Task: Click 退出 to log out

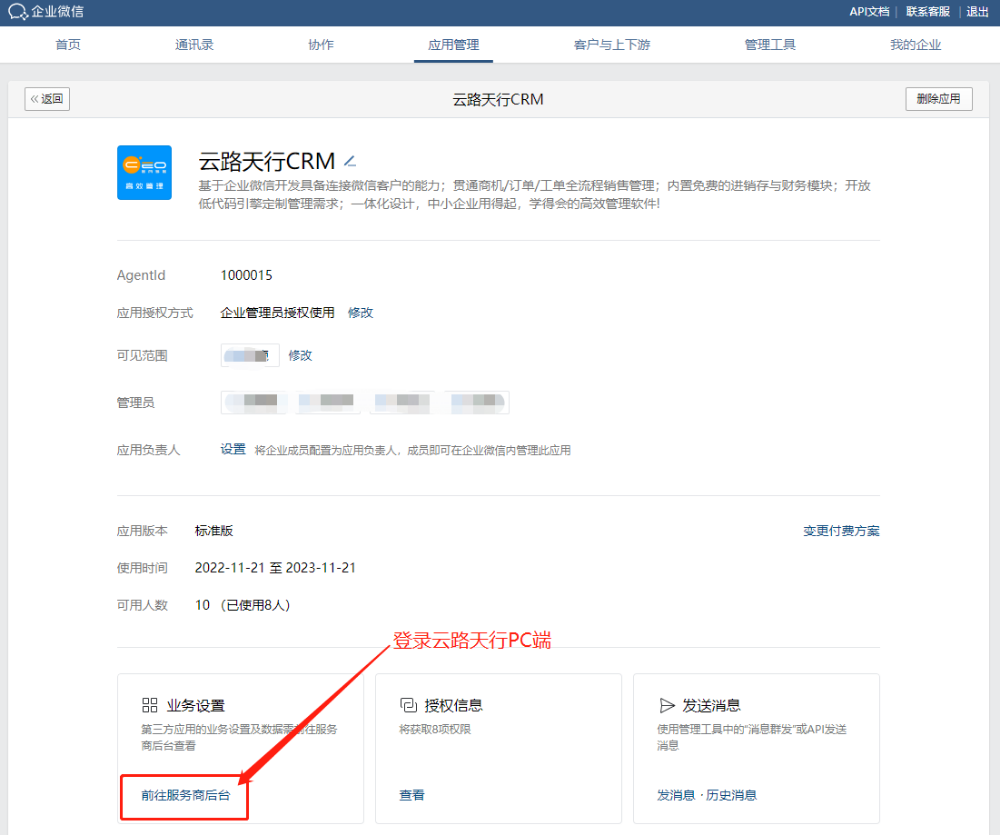Action: [977, 11]
